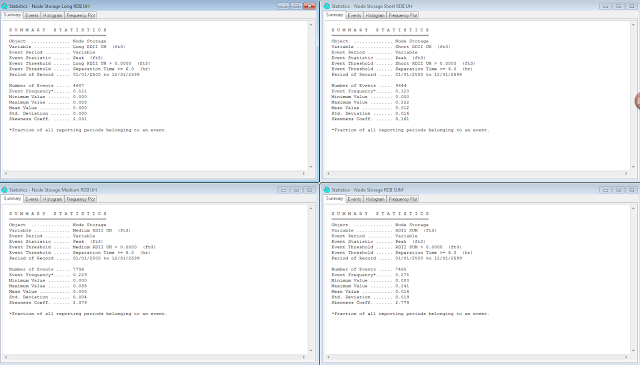Image resolution: width=640 pixels, height=365 pixels.
Task: Open Events tab in Short RDII UH window
Action: tap(354, 15)
